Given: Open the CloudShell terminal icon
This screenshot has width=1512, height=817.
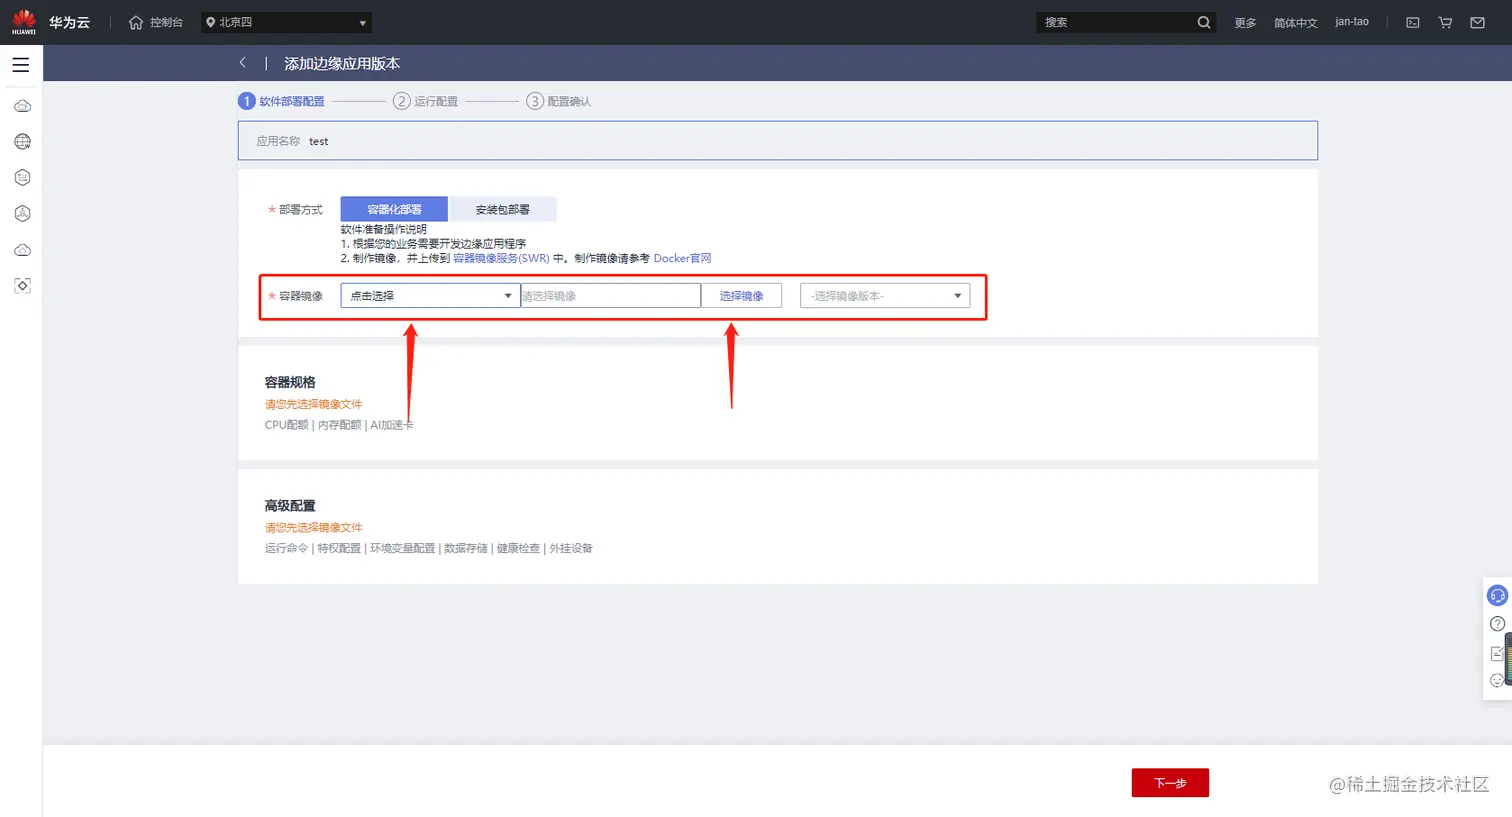Looking at the screenshot, I should (x=1413, y=22).
